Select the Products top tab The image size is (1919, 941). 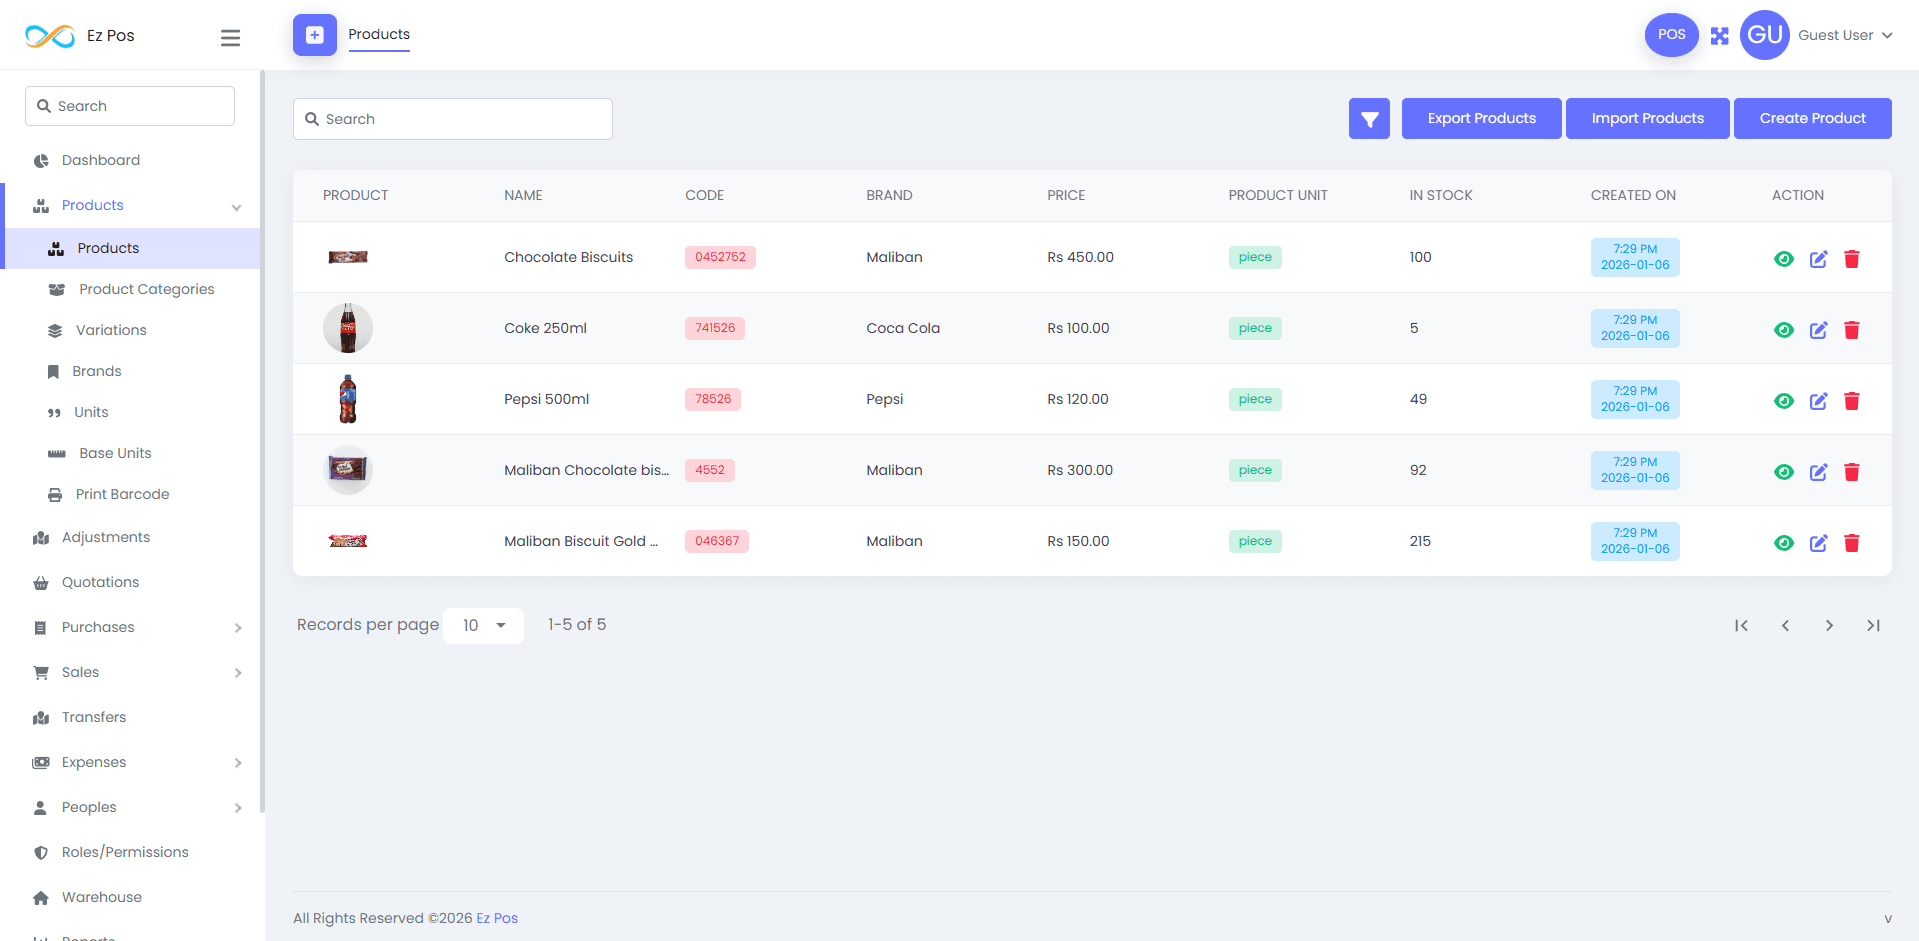379,35
